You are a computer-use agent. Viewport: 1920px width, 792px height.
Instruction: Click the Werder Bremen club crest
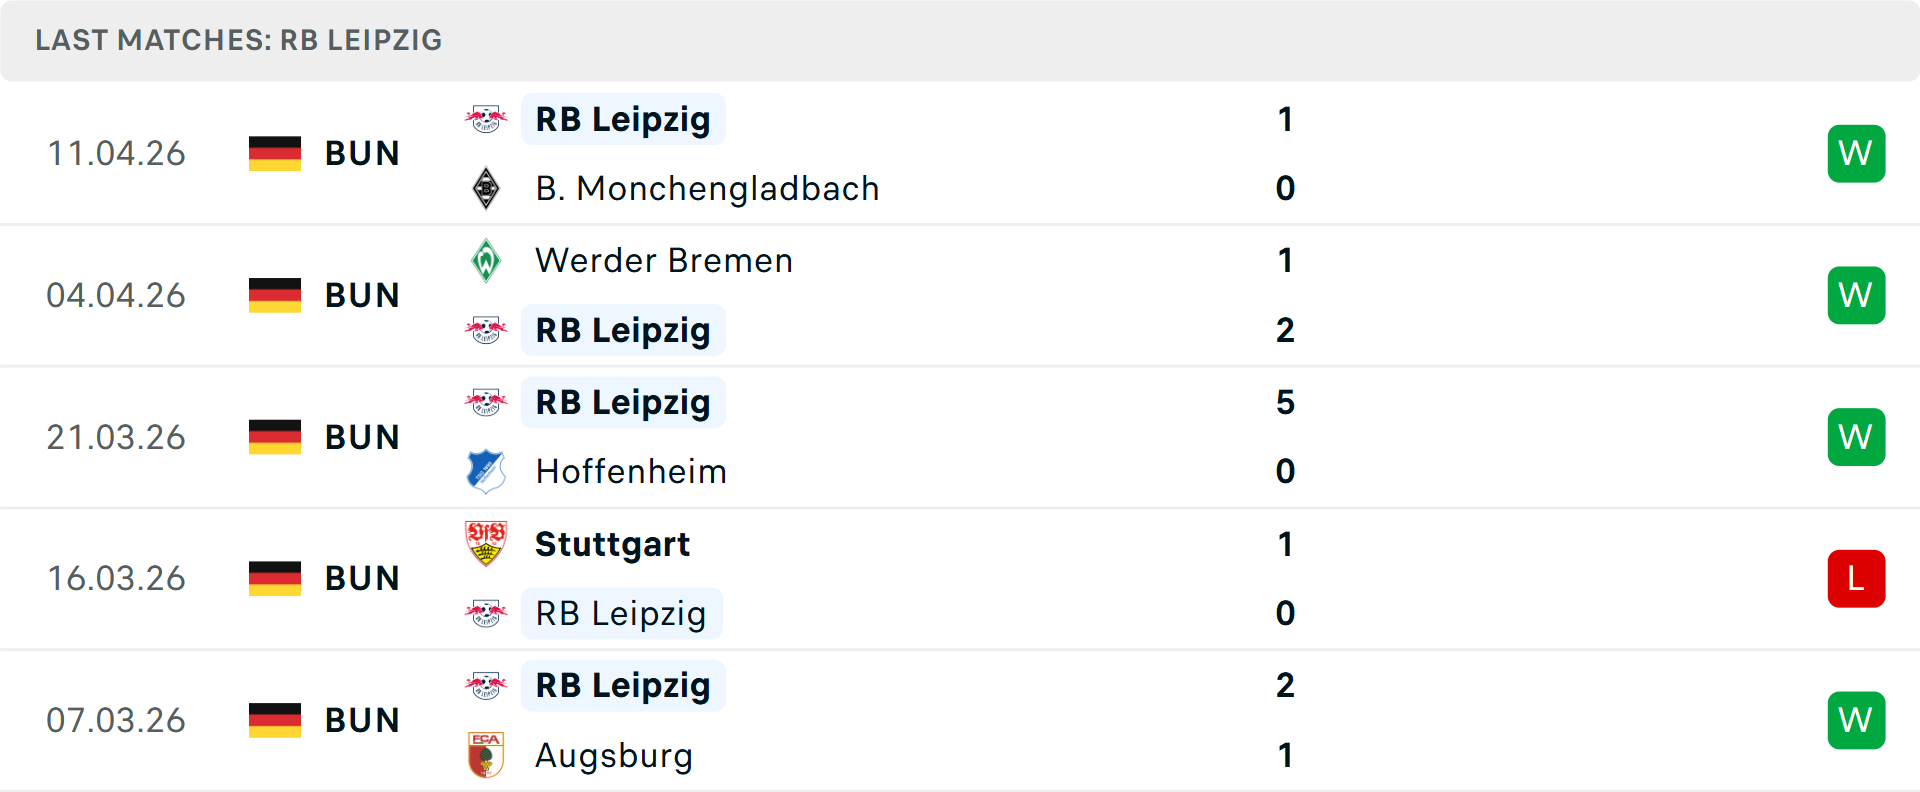486,260
